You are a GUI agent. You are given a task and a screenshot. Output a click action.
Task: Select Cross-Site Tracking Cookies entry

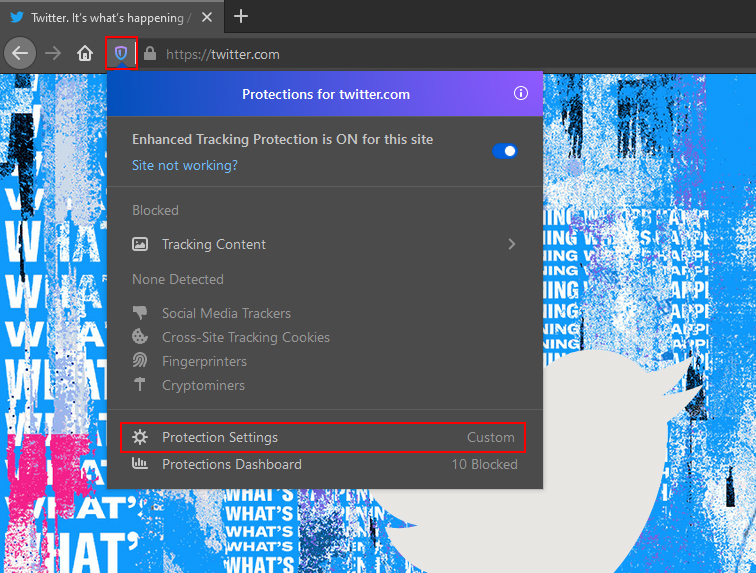point(246,337)
